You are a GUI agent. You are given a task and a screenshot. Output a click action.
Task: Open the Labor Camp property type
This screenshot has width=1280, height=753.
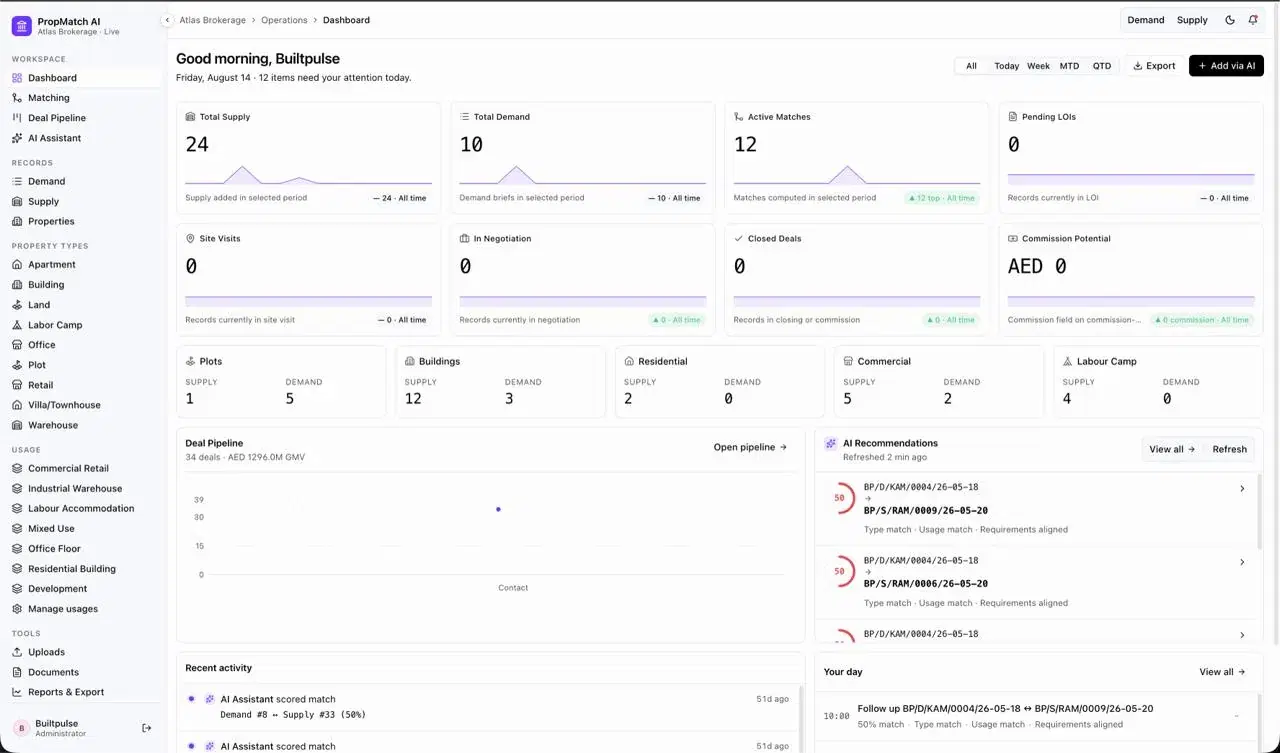point(82,325)
